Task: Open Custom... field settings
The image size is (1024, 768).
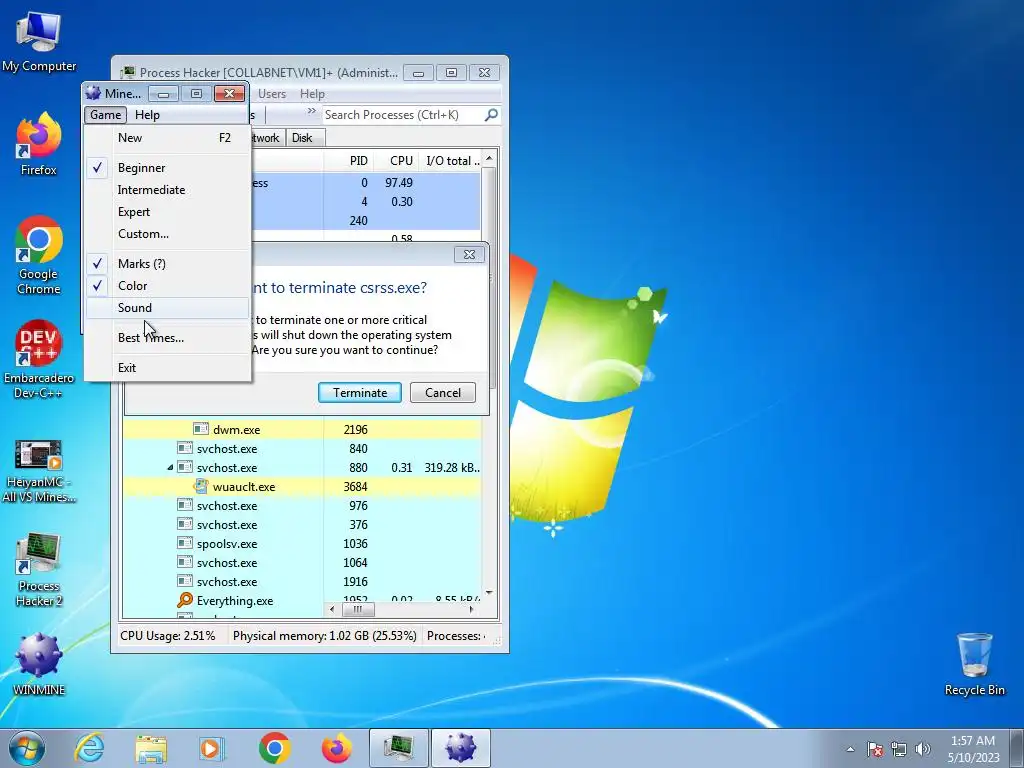Action: 167,234
